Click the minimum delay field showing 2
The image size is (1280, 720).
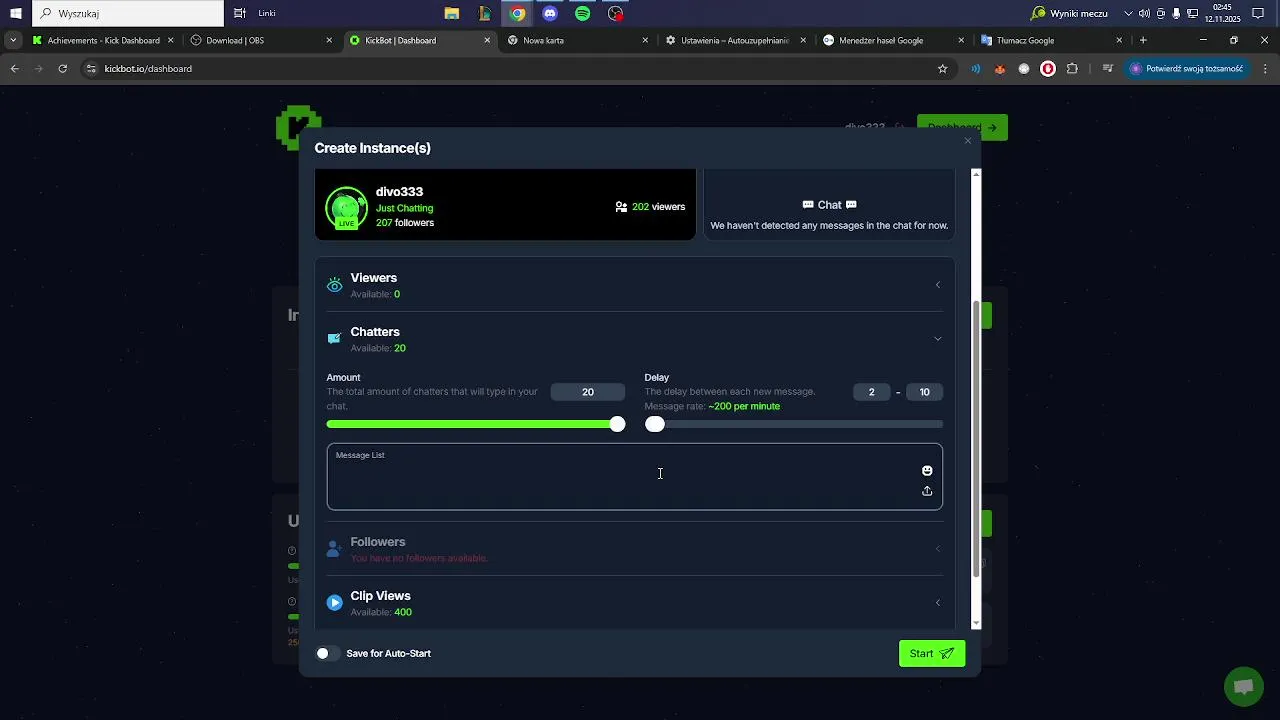(871, 392)
